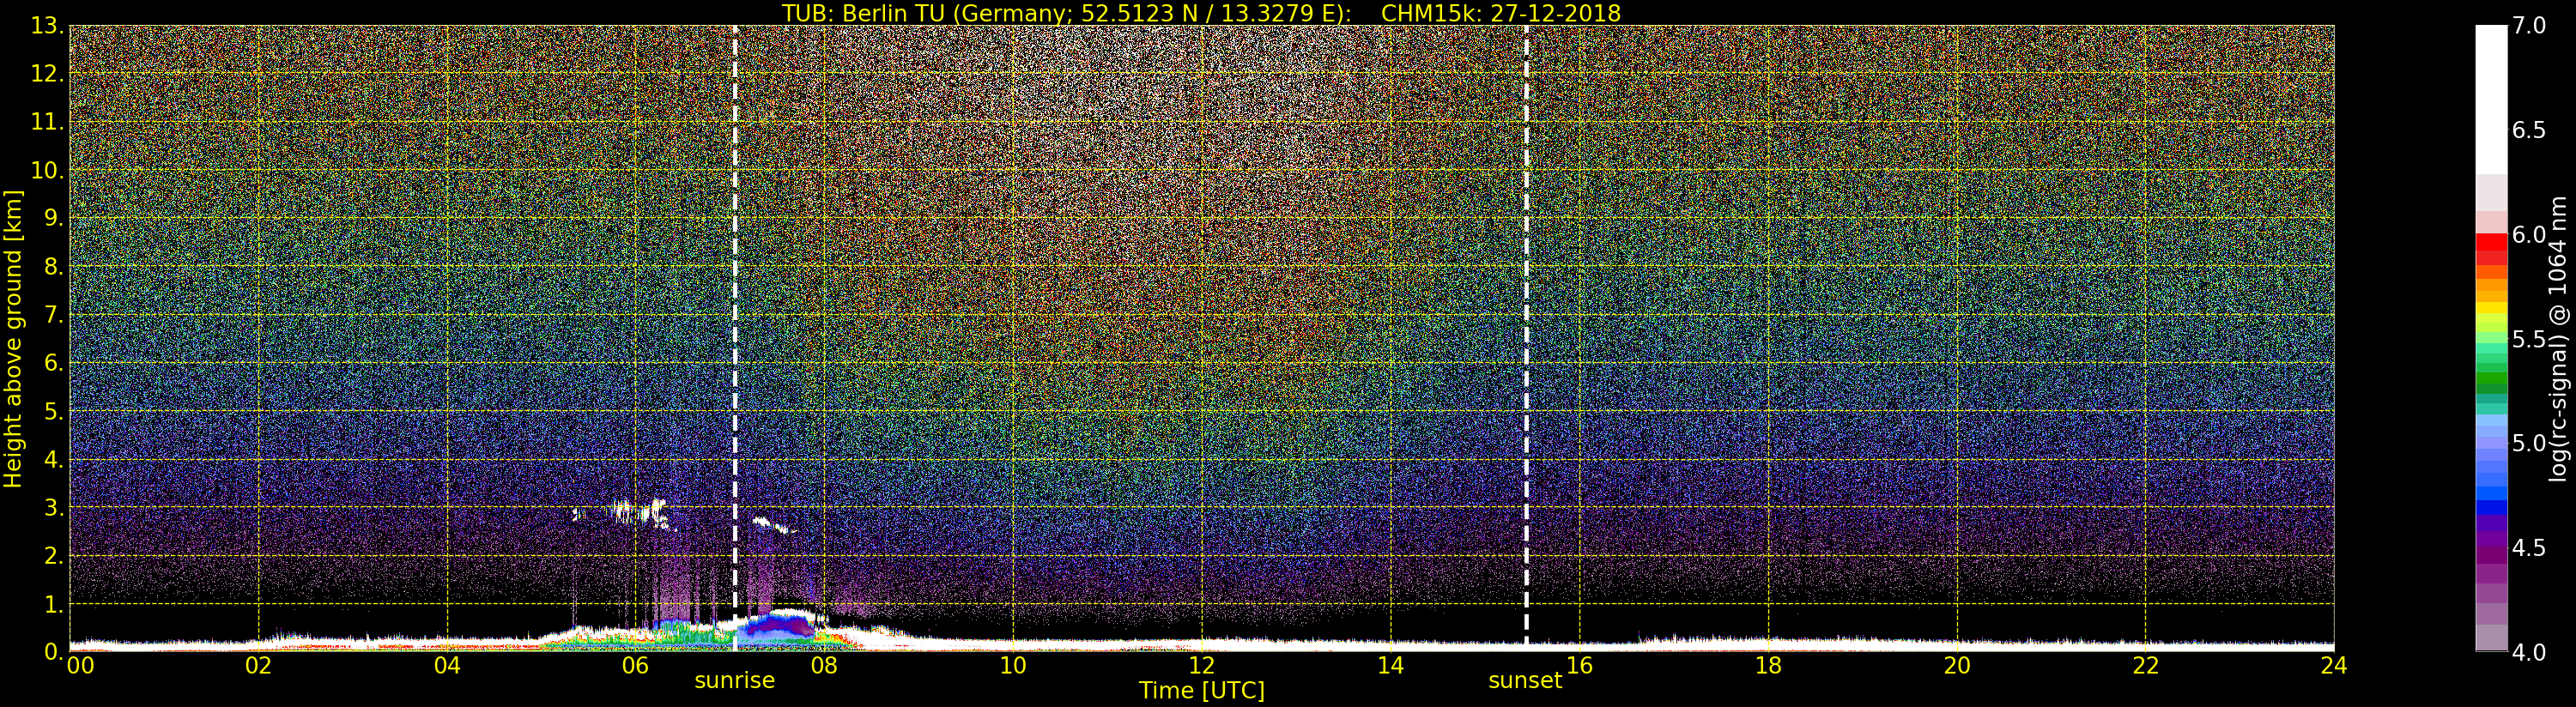Click time axis tick label '02'

click(x=259, y=666)
